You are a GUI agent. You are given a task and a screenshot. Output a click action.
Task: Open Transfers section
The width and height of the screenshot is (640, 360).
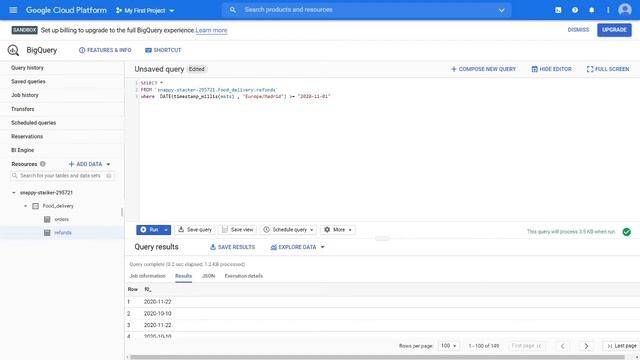point(23,109)
